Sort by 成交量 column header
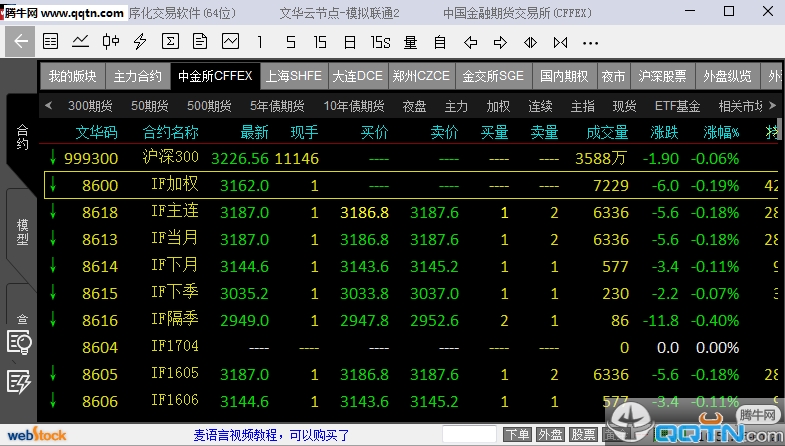The height and width of the screenshot is (446, 785). point(607,133)
